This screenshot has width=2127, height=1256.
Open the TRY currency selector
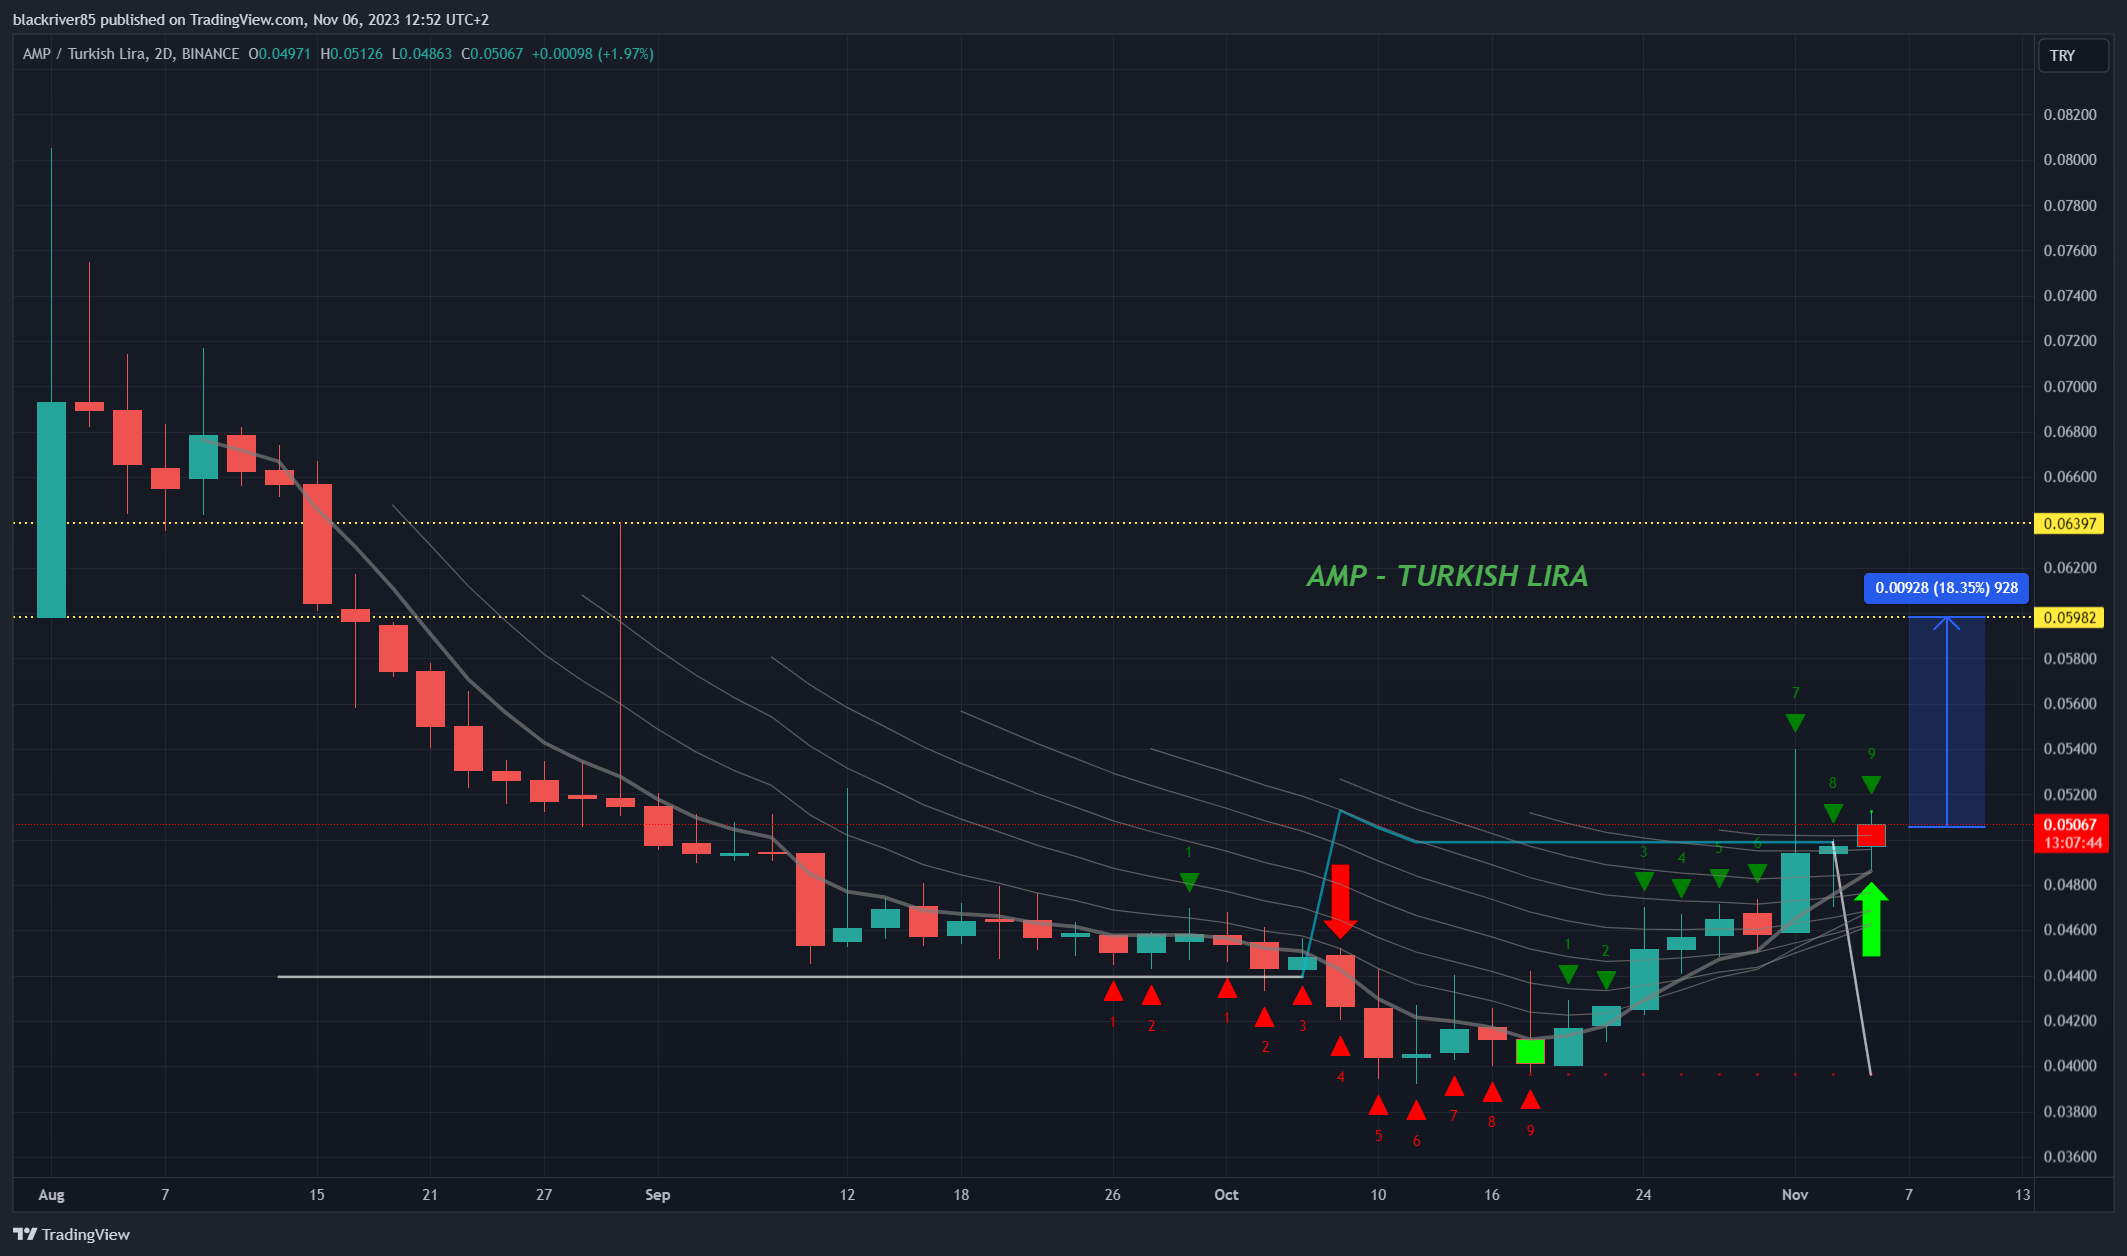[x=2074, y=55]
